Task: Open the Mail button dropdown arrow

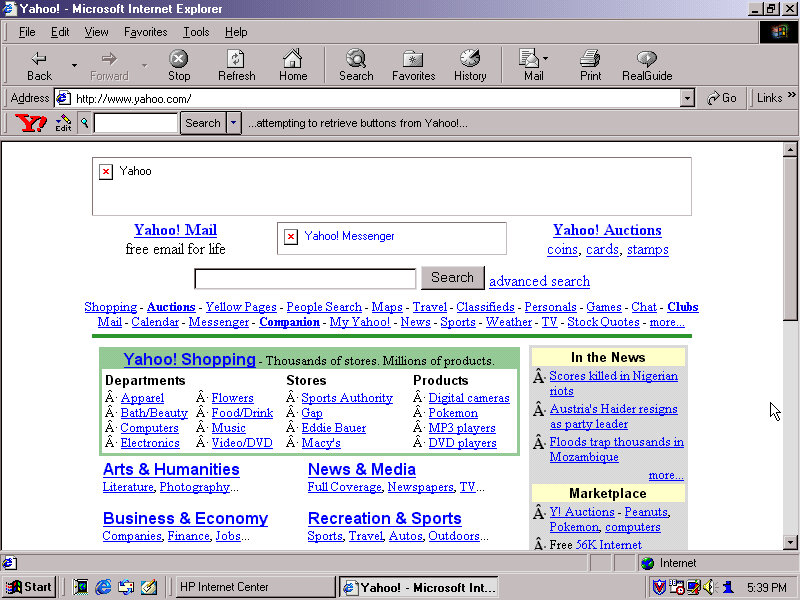Action: pos(546,59)
